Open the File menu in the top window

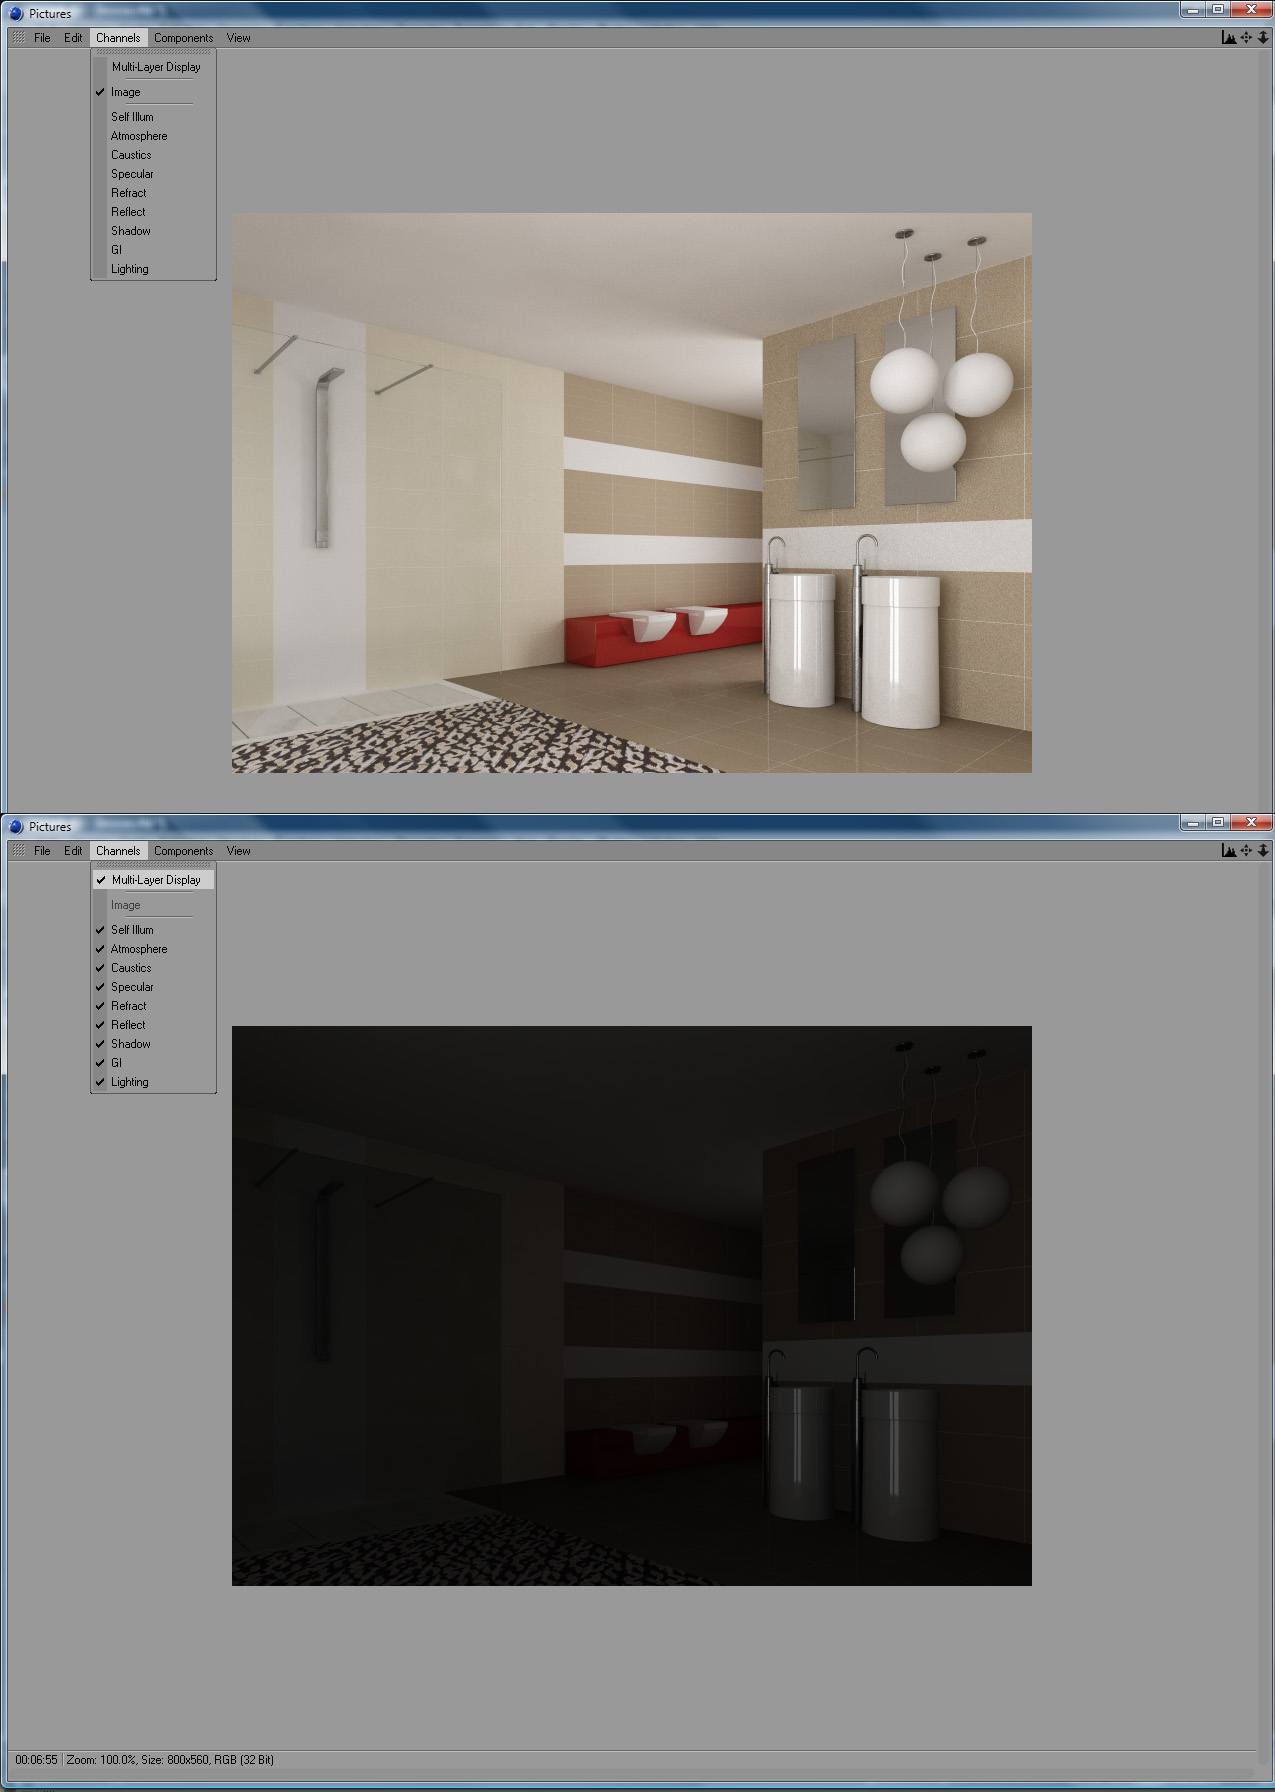42,38
